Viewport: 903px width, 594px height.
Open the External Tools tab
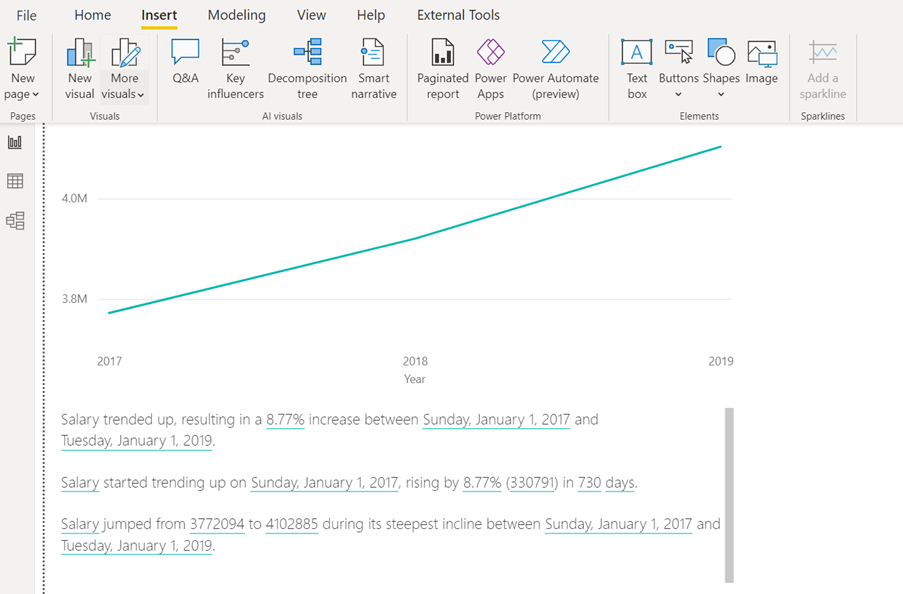458,15
